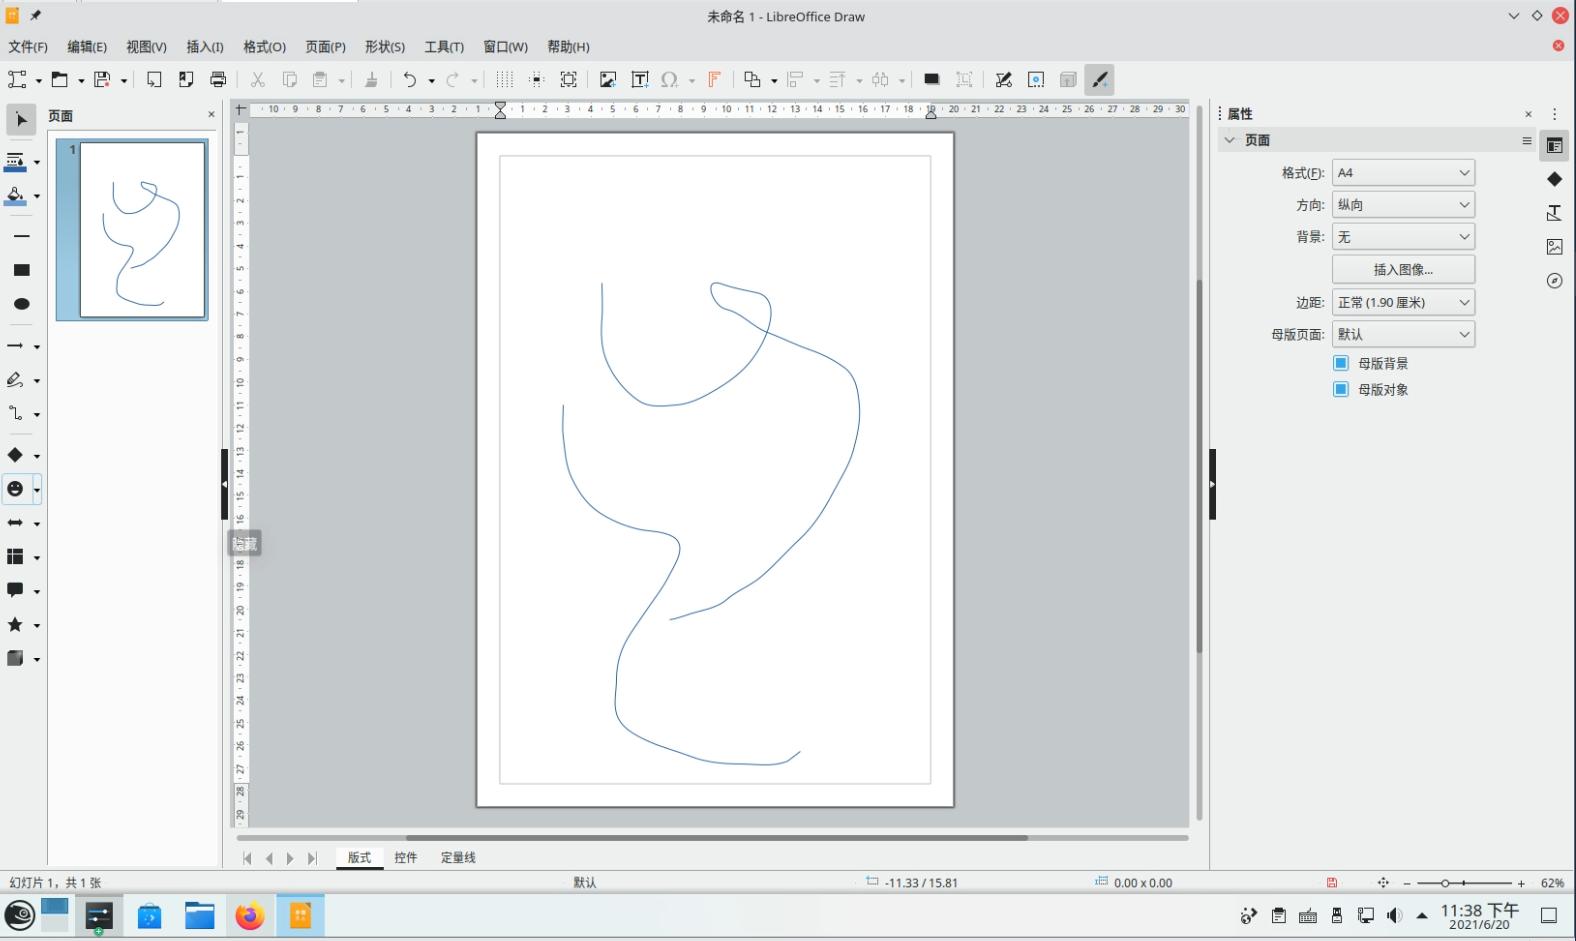Select the Ellipse drawing tool

point(21,304)
